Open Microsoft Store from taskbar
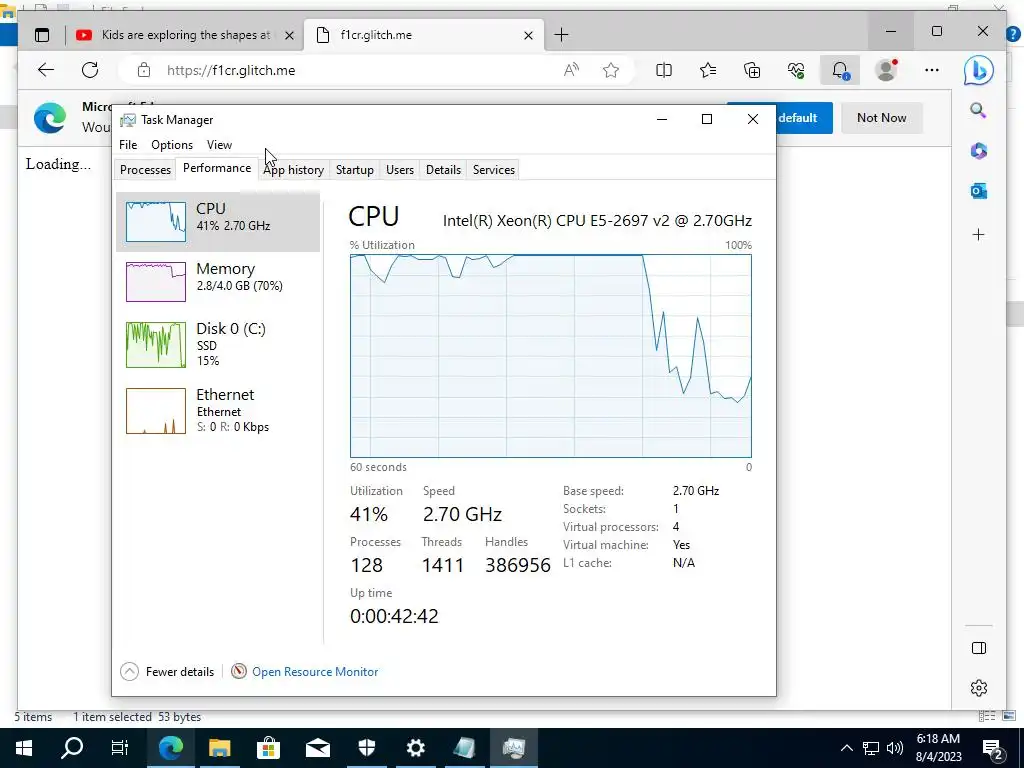 [x=268, y=748]
